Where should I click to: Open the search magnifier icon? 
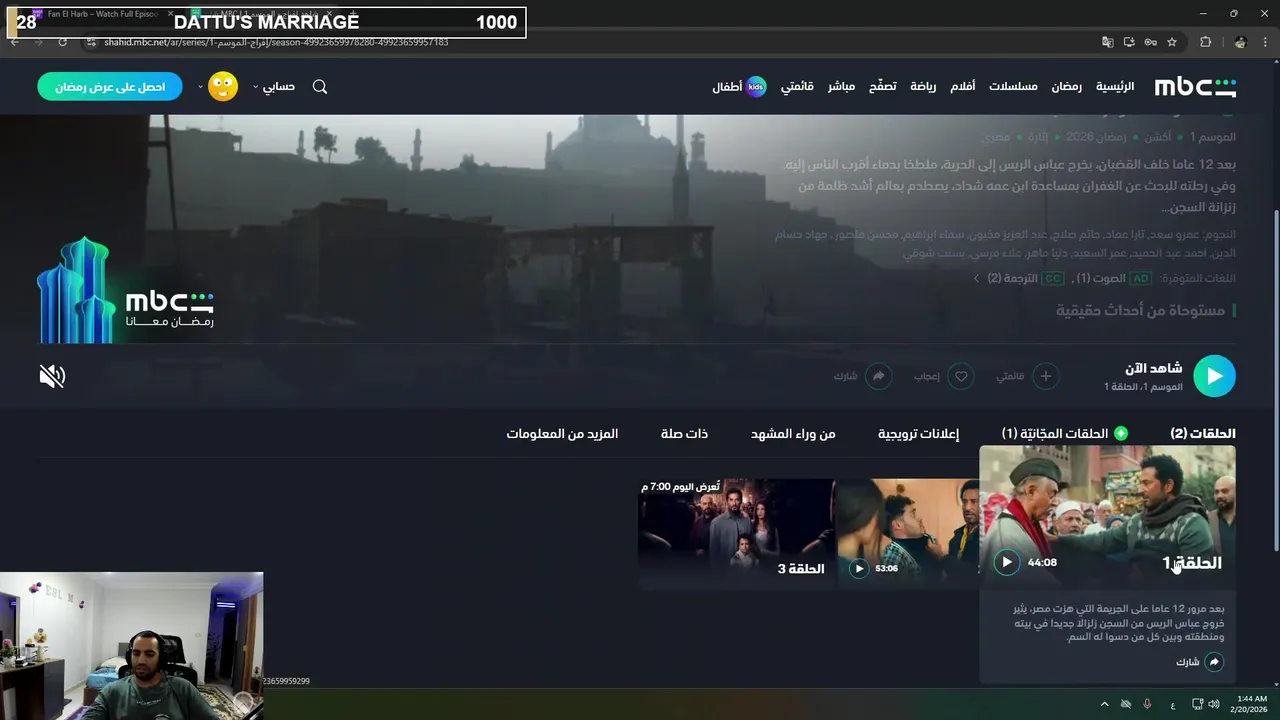[320, 87]
